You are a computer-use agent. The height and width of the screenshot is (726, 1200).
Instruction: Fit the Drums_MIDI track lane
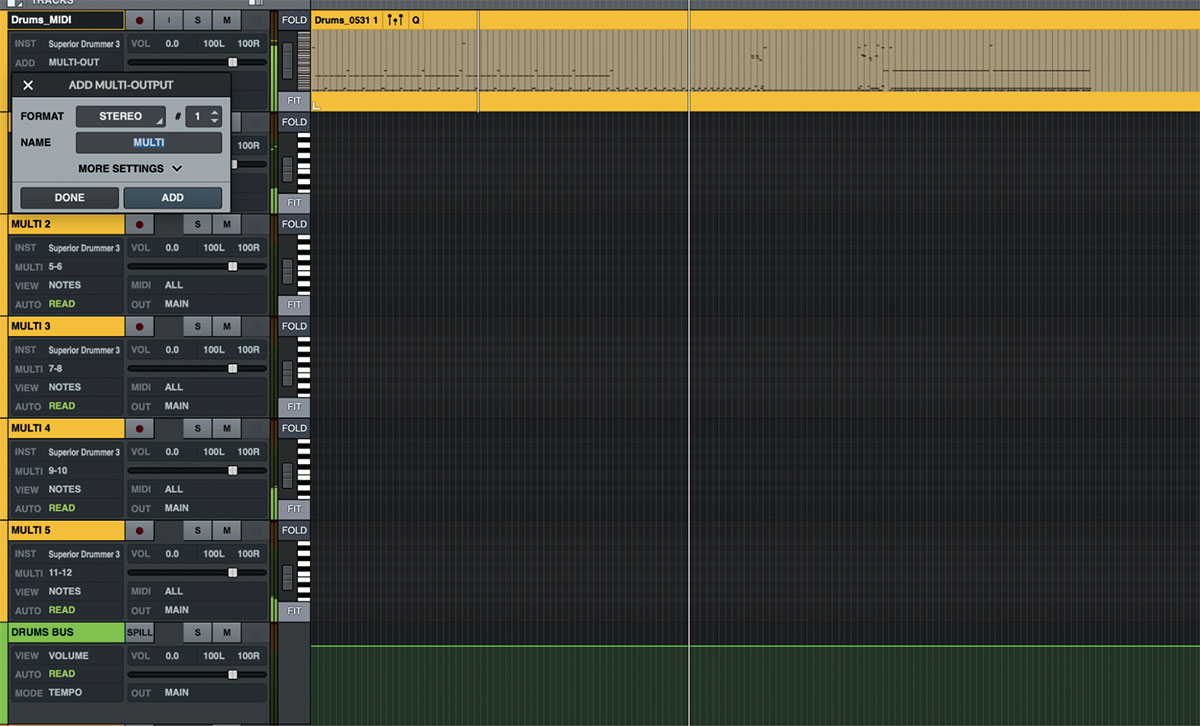294,100
